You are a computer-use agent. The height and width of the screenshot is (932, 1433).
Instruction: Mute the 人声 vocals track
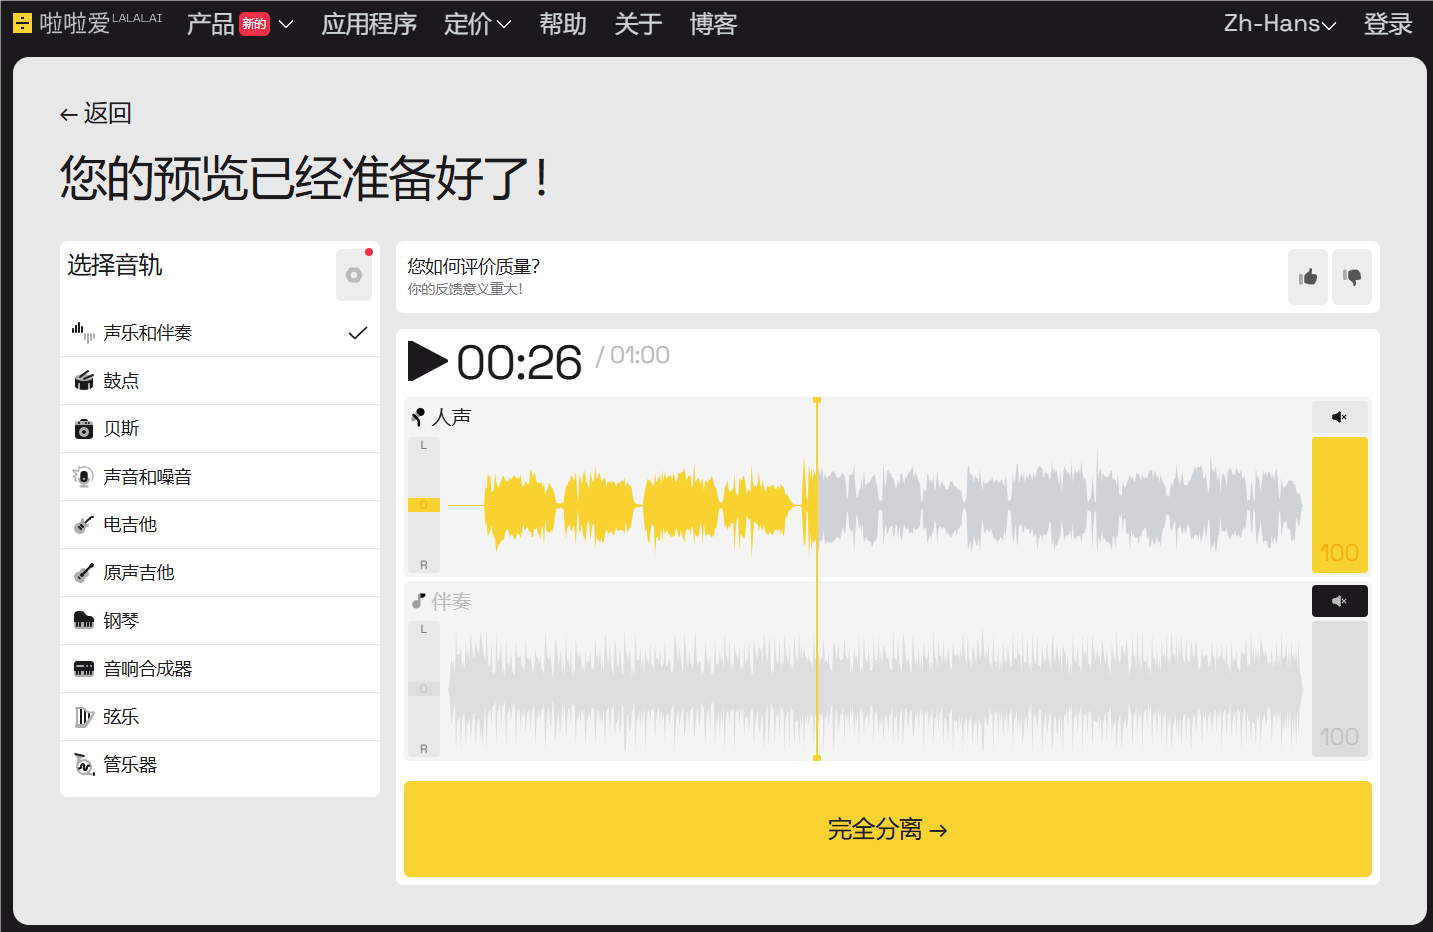coord(1340,416)
